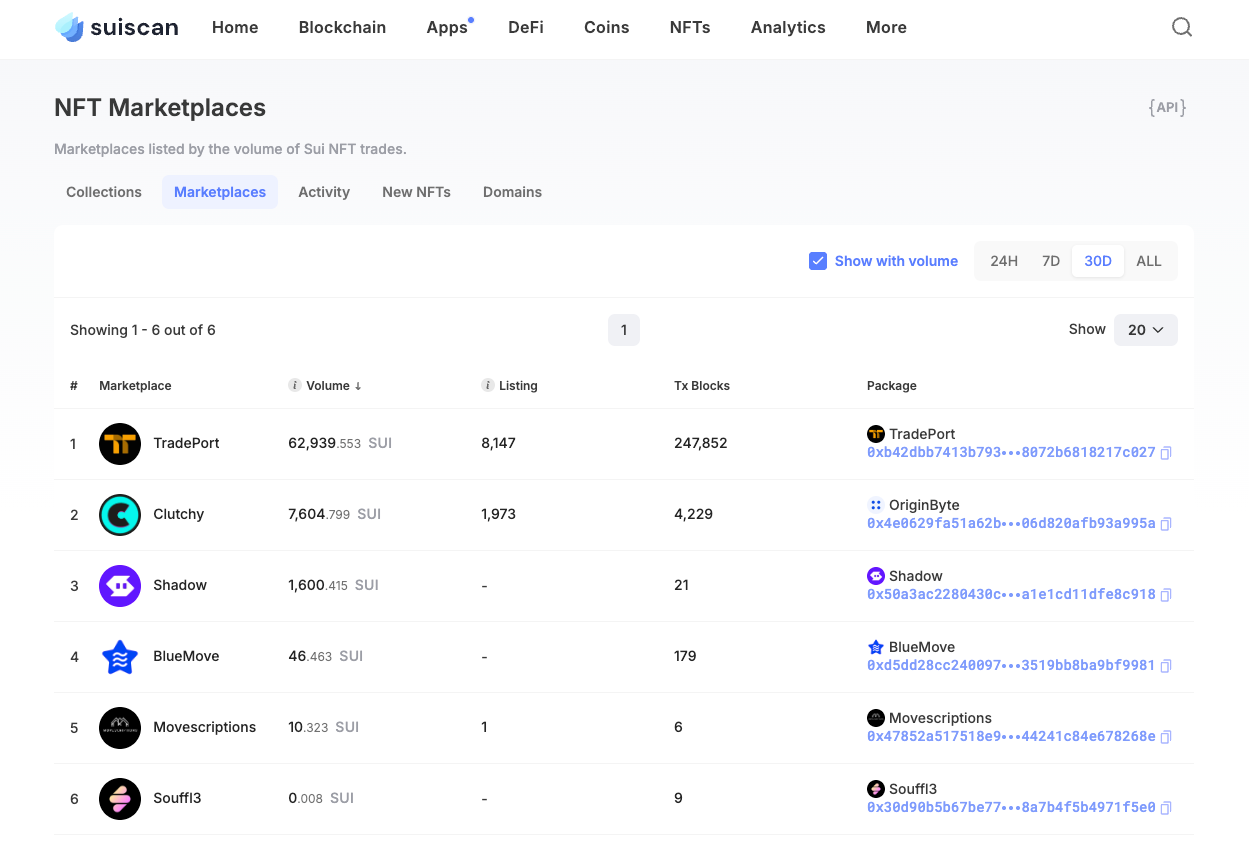
Task: Open OriginByte package address 0x4e0629fa51a62b link
Action: [1011, 524]
